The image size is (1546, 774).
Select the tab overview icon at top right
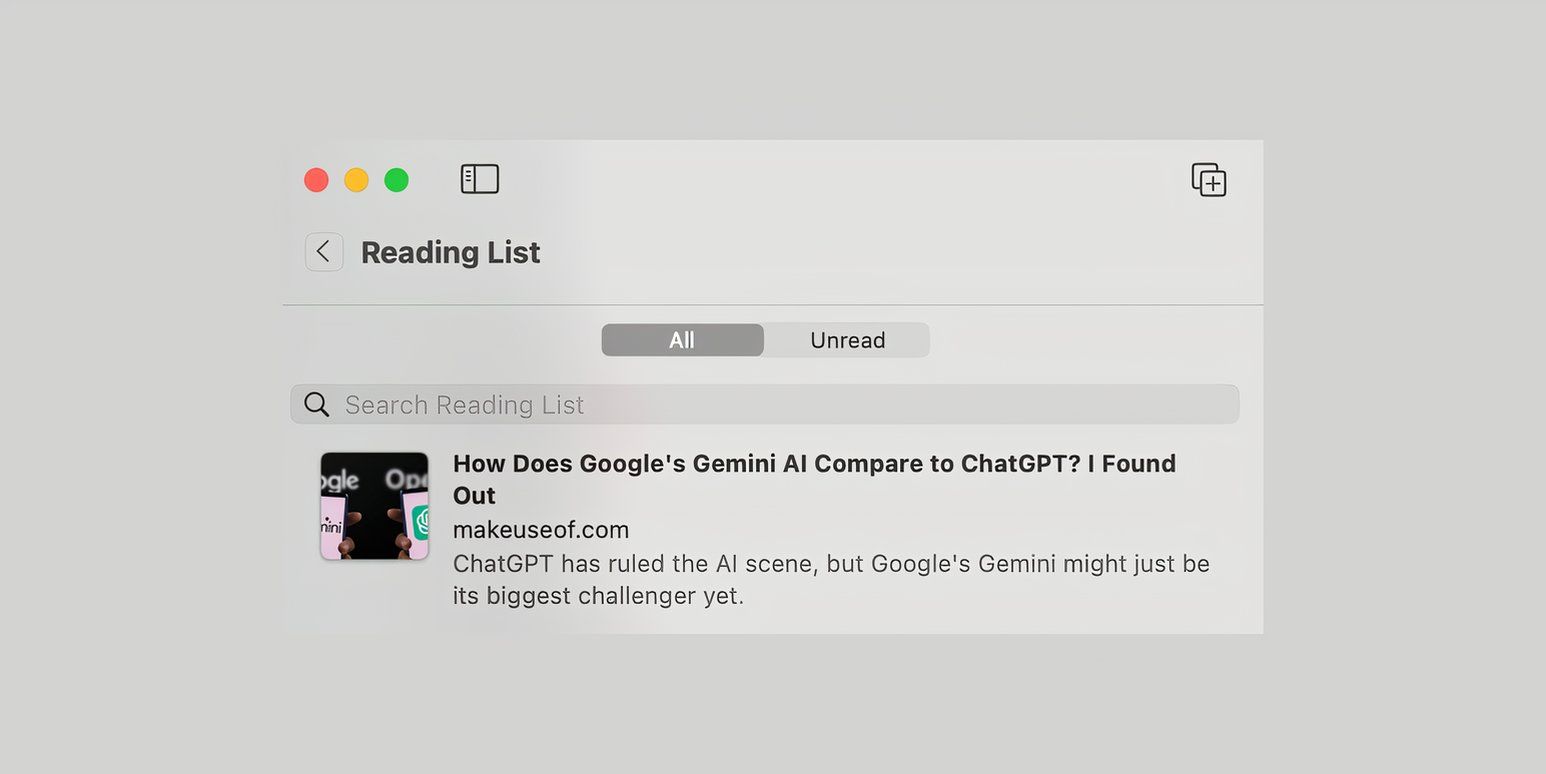(1208, 179)
